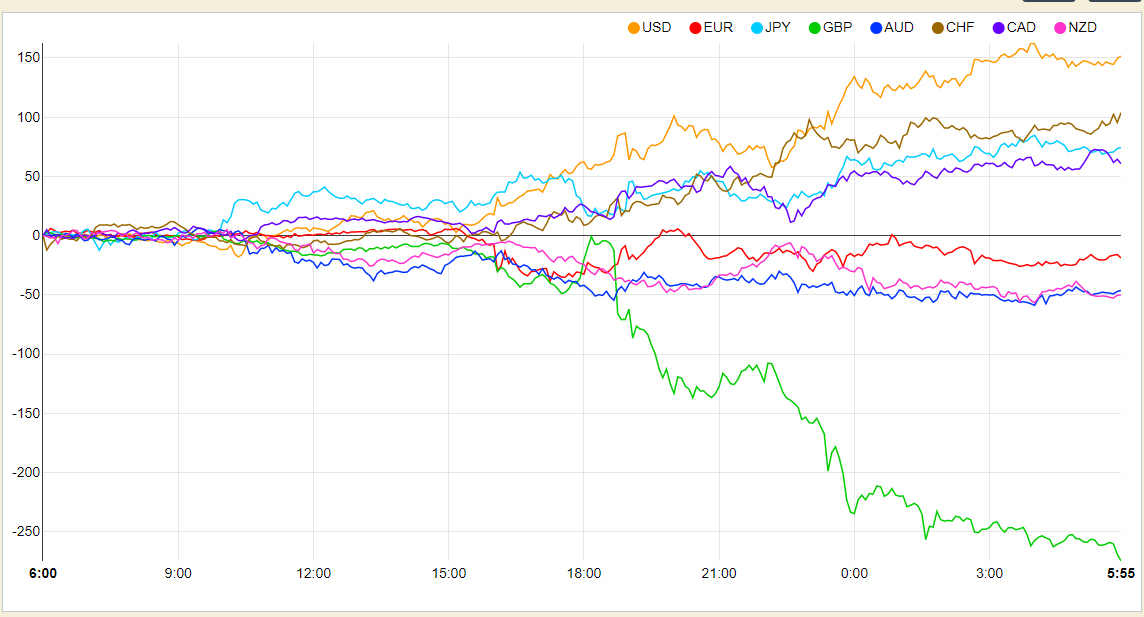The width and height of the screenshot is (1144, 617).
Task: Toggle the NZD legend entry
Action: pos(1076,28)
